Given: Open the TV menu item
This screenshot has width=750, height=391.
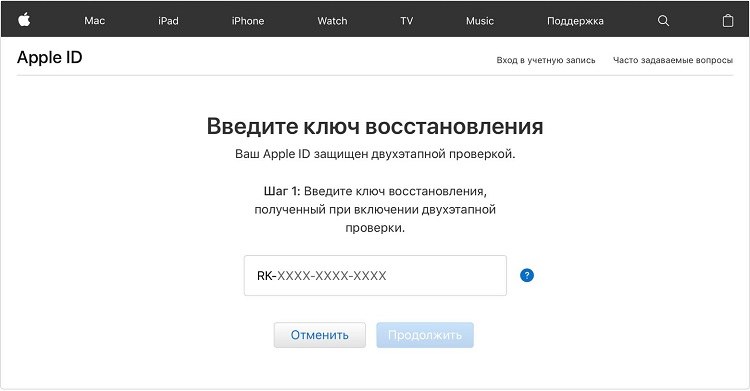Looking at the screenshot, I should tap(407, 21).
